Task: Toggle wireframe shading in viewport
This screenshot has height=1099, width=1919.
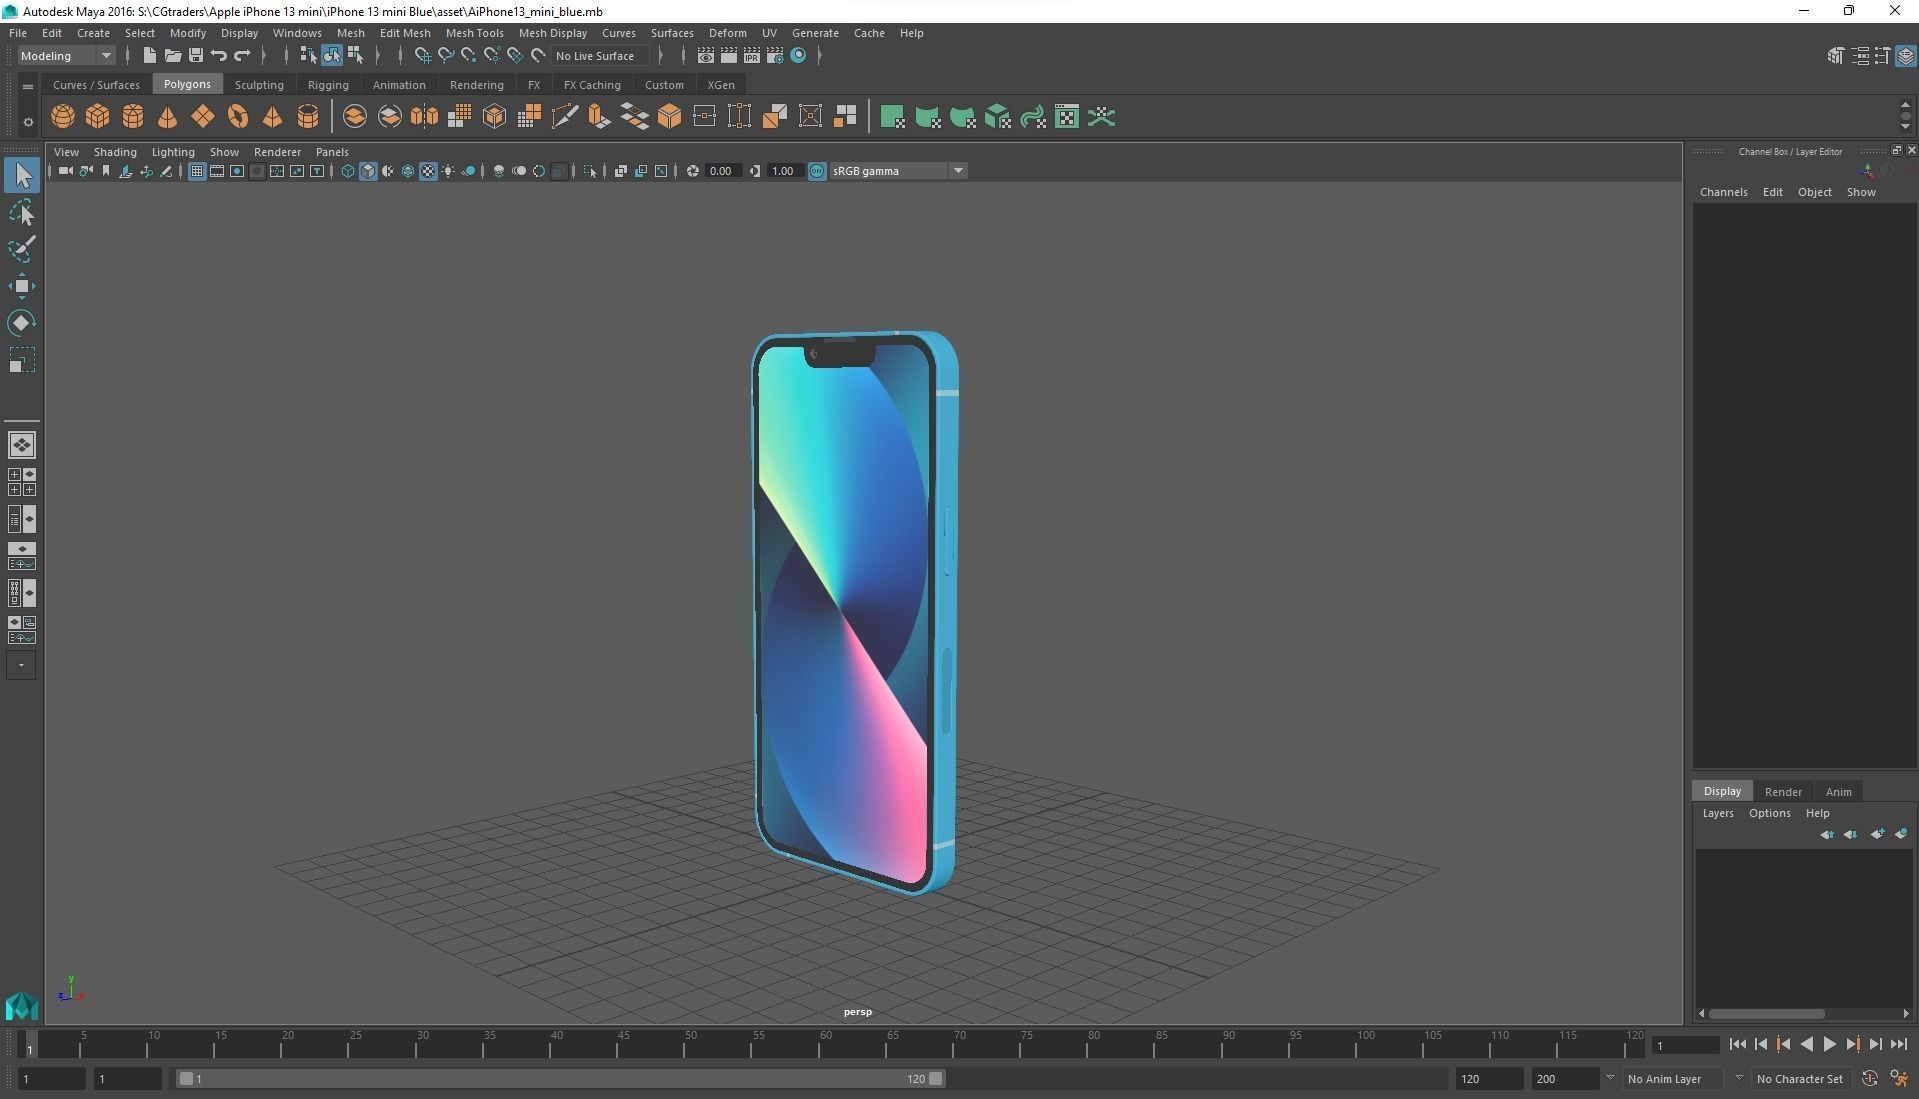Action: point(348,172)
